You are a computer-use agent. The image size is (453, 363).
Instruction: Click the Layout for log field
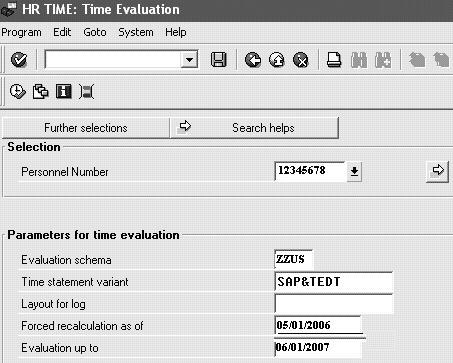[334, 304]
